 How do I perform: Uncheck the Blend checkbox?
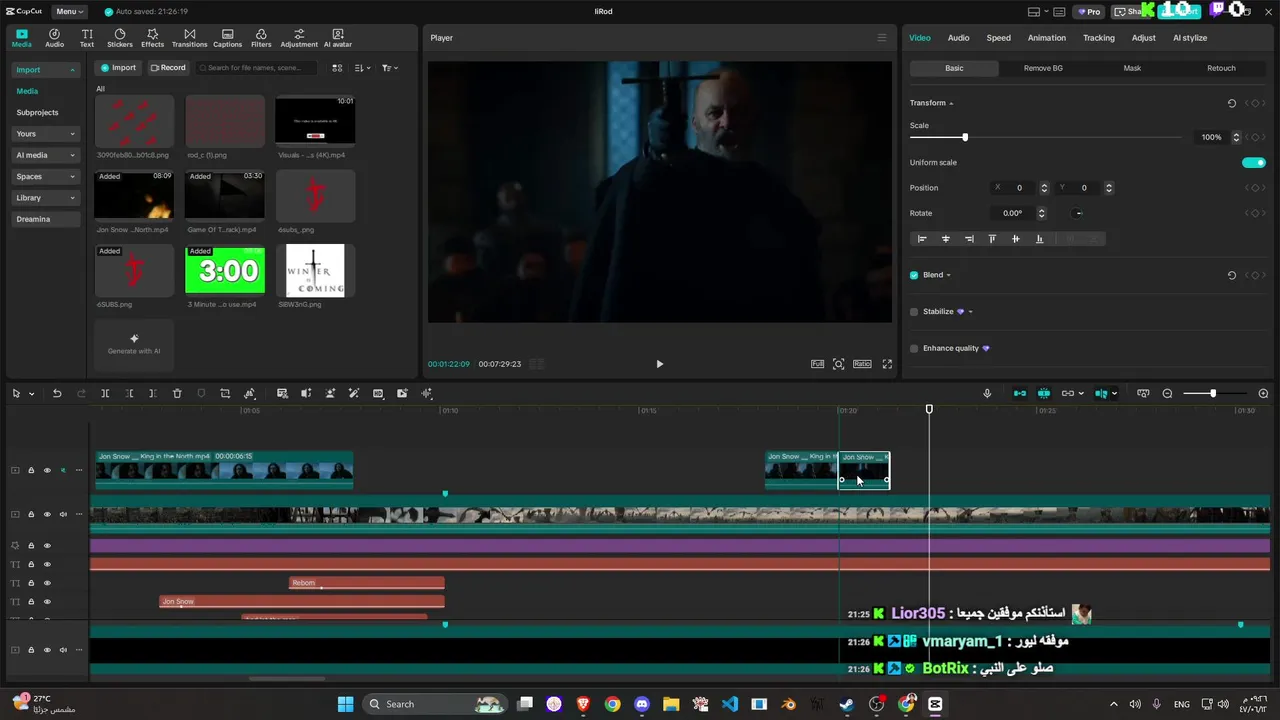(914, 275)
